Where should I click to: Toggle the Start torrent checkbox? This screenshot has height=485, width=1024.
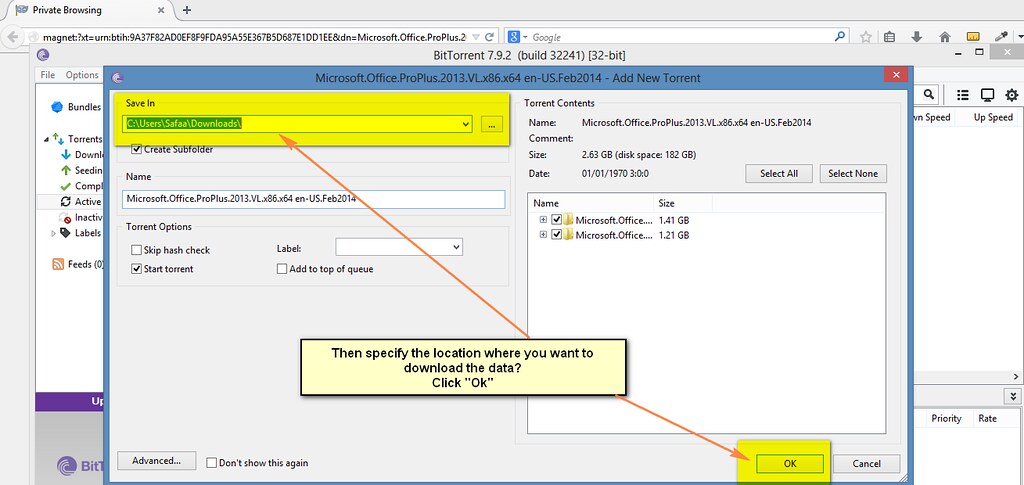(x=136, y=269)
